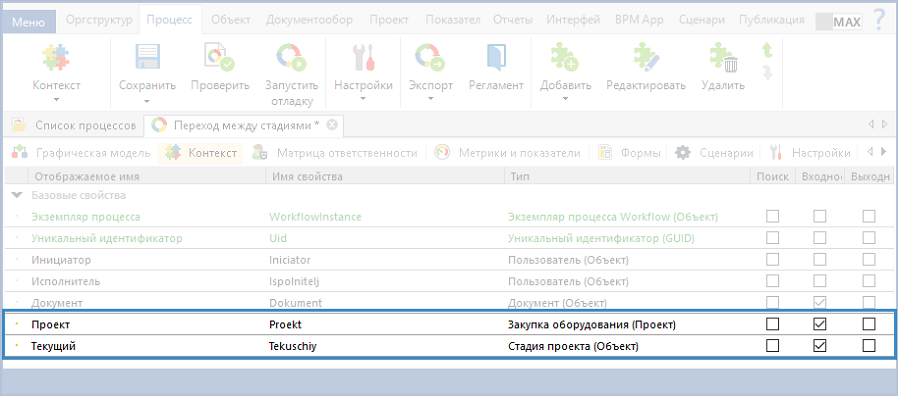Move property down with gray arrow
This screenshot has height=396, width=898.
767,72
